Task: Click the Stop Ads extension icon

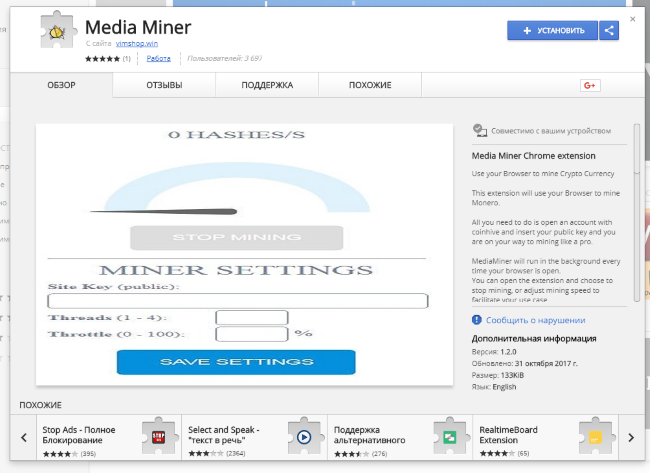Action: pos(157,437)
